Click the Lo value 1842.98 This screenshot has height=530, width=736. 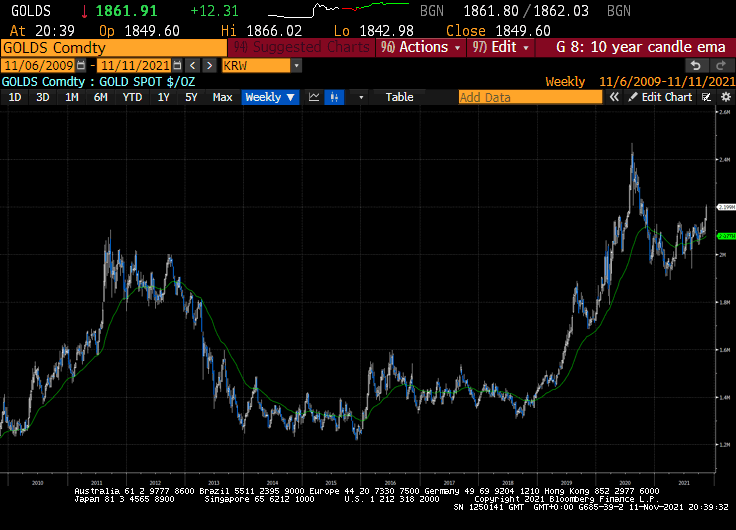pyautogui.click(x=386, y=31)
